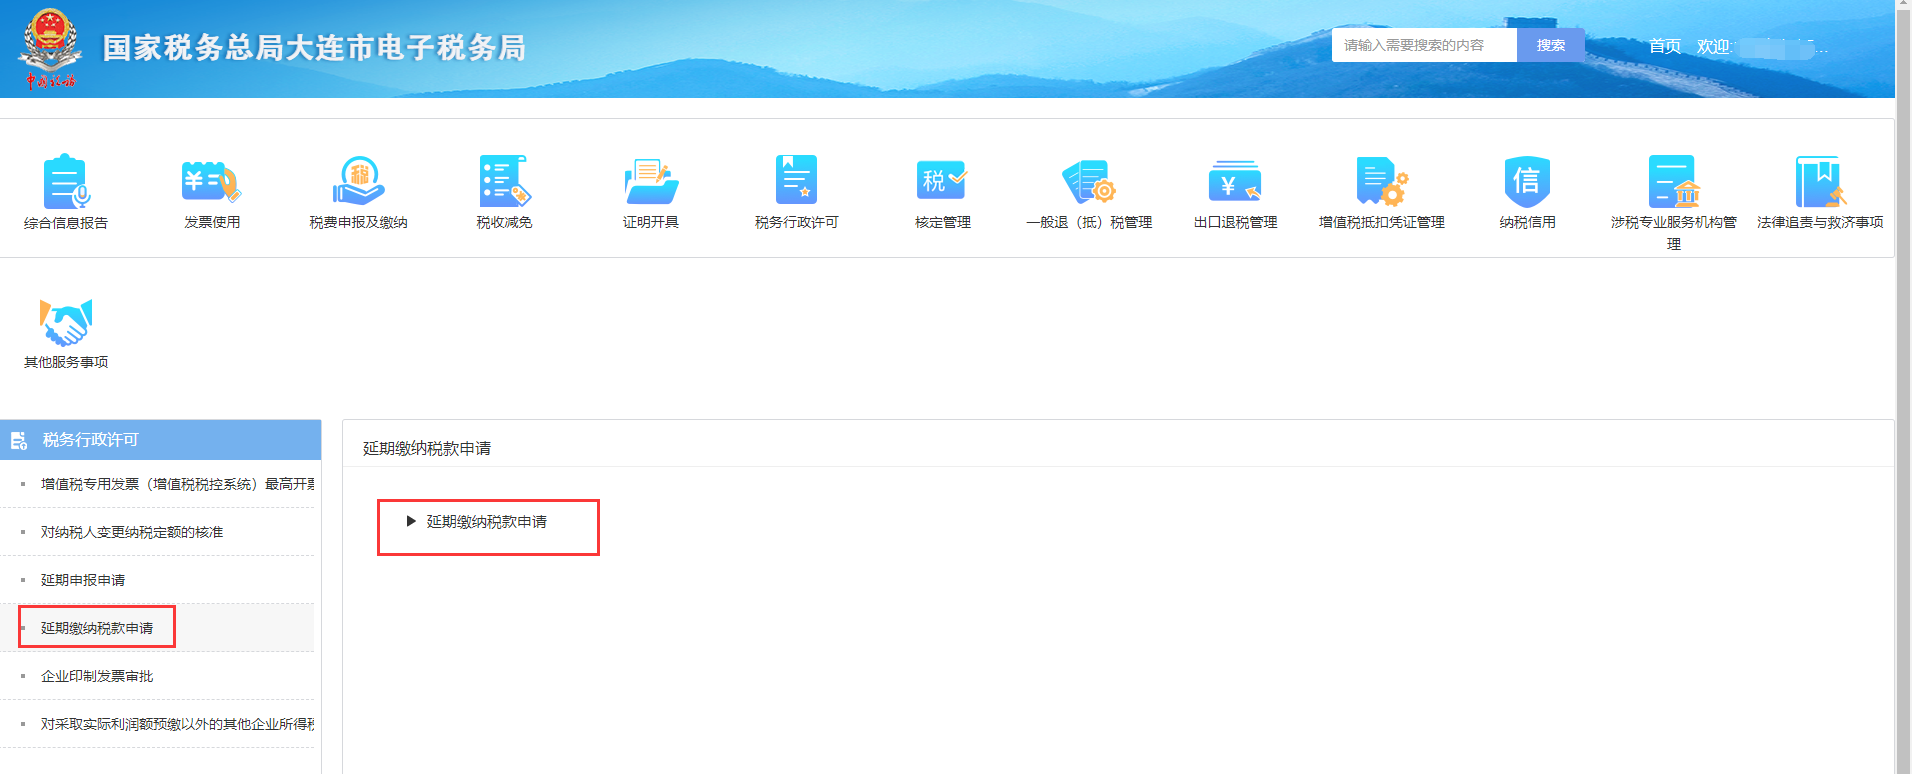
Task: Open 其他服务事项 handshake icon
Action: click(x=66, y=322)
